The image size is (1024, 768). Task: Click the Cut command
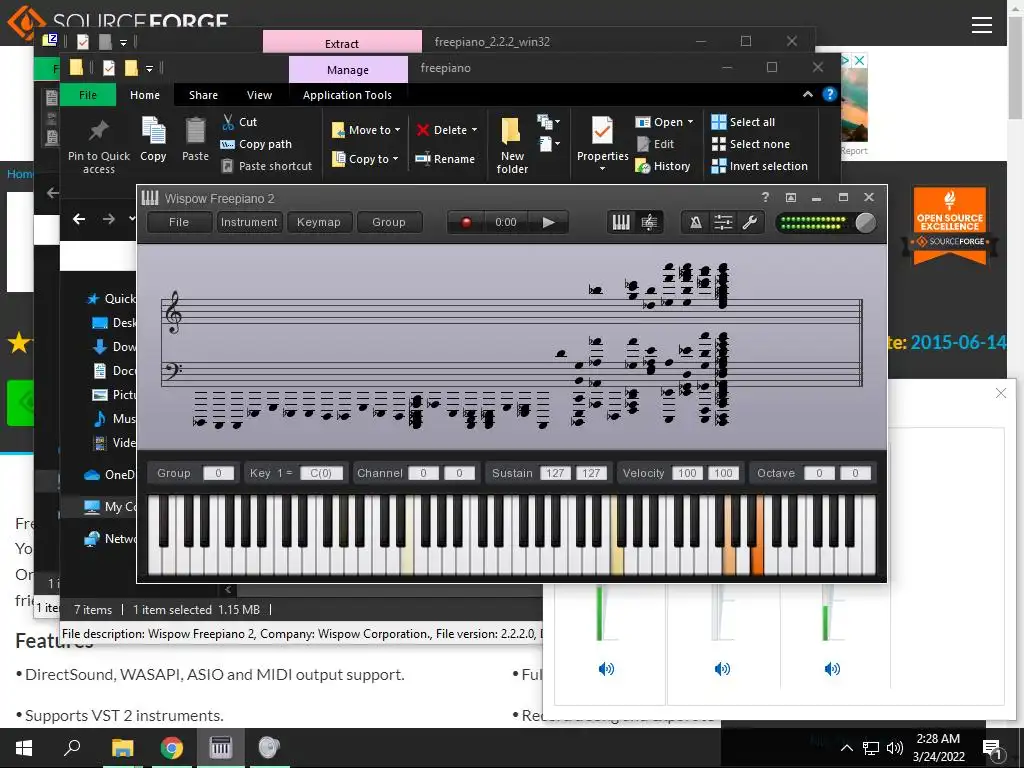pyautogui.click(x=239, y=122)
